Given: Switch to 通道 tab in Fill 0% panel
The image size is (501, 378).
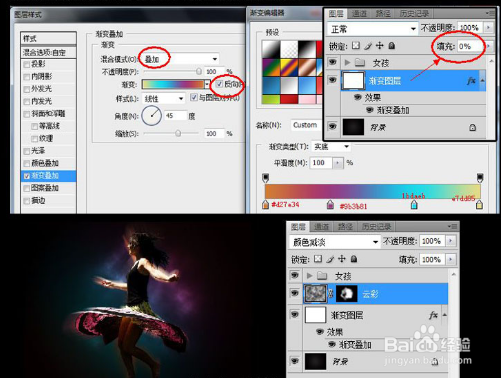Looking at the screenshot, I should tap(359, 14).
